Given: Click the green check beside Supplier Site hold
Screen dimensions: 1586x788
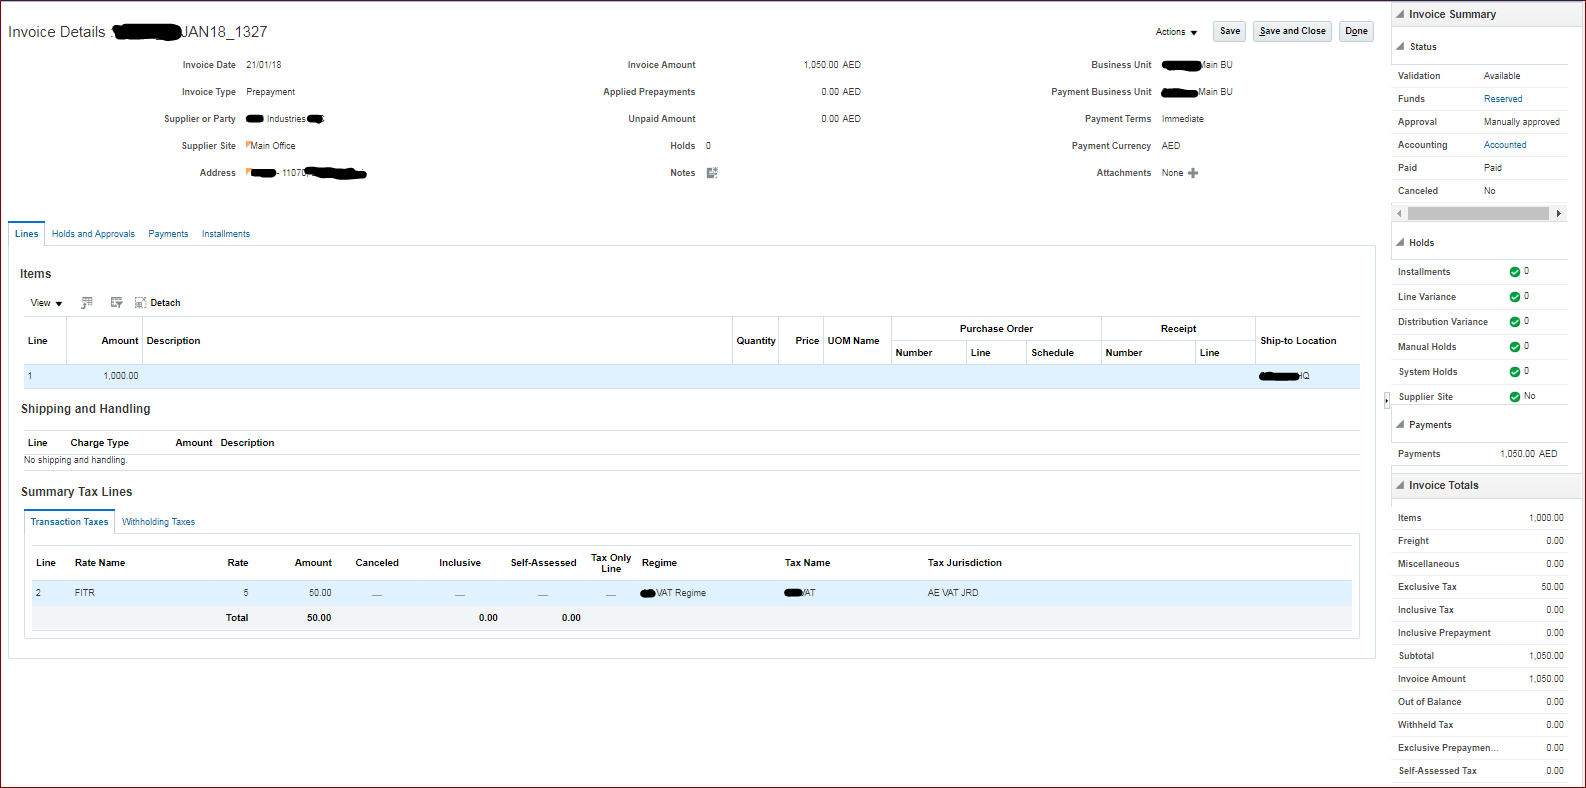Looking at the screenshot, I should (x=1515, y=397).
